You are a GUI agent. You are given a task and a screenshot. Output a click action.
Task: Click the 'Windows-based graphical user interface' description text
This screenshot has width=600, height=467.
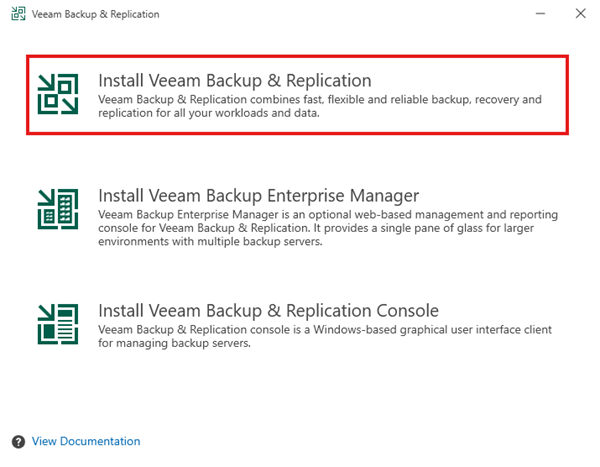(330, 330)
